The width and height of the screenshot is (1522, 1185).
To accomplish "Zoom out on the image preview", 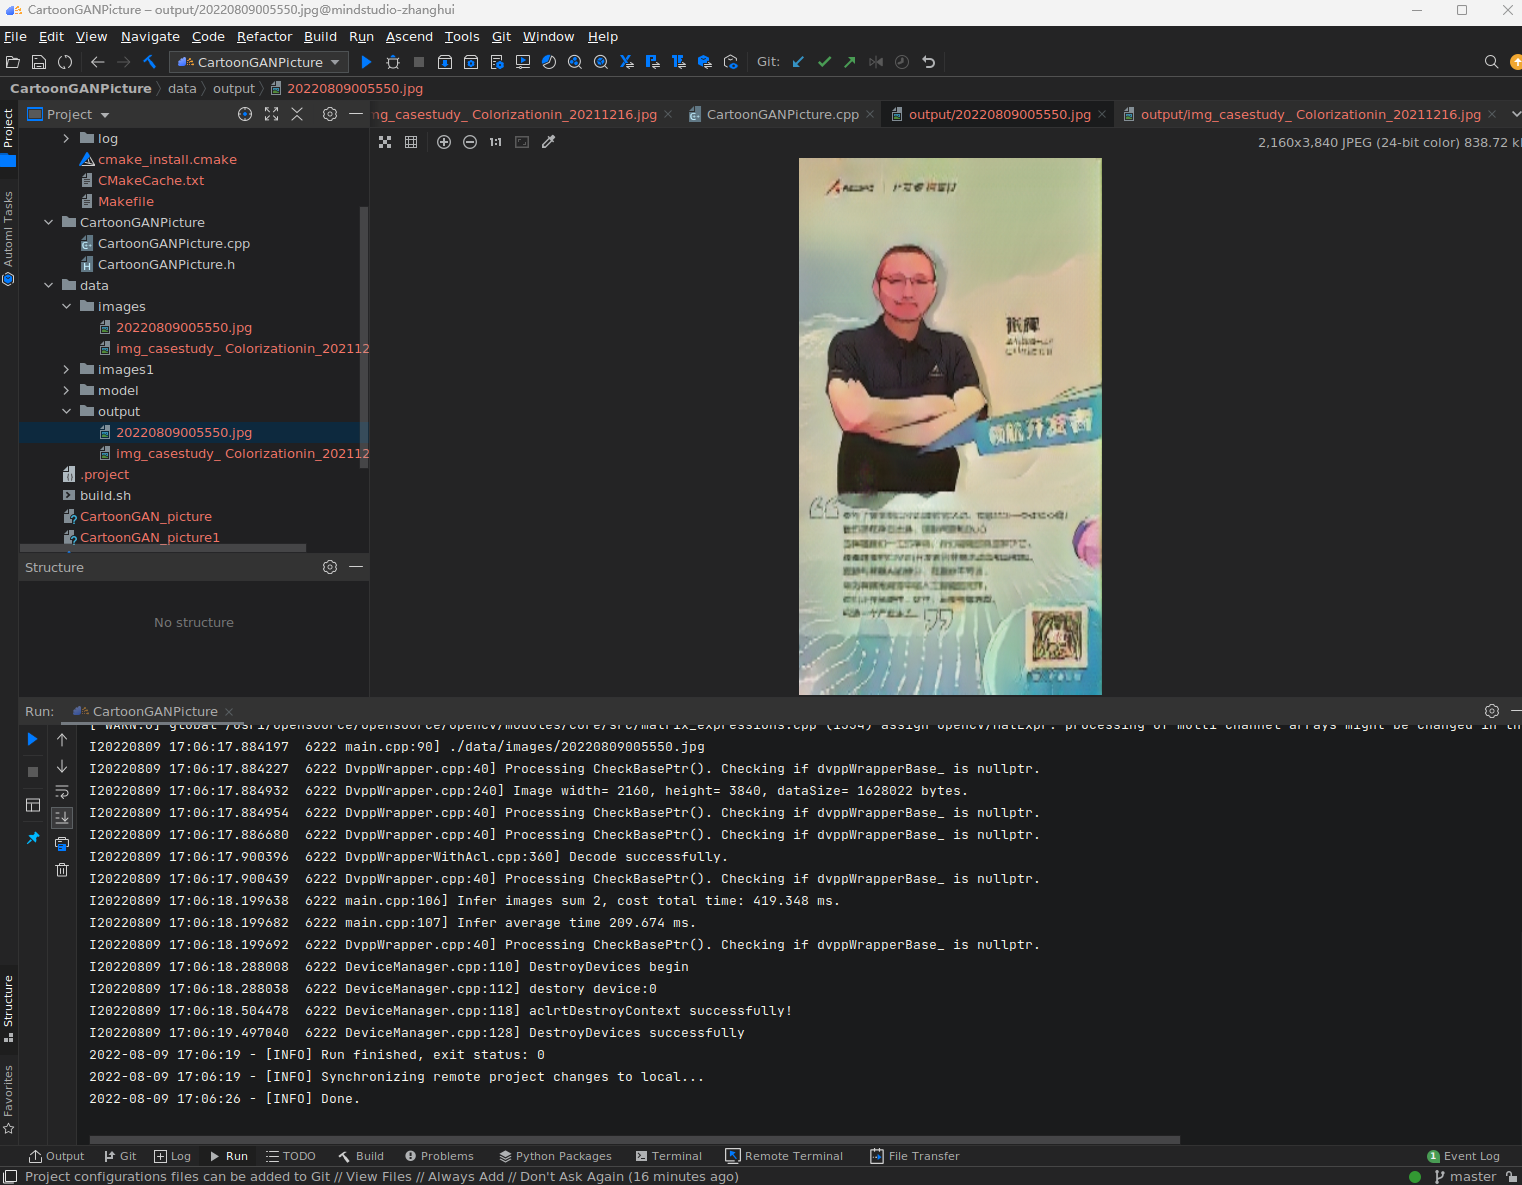I will coord(470,142).
